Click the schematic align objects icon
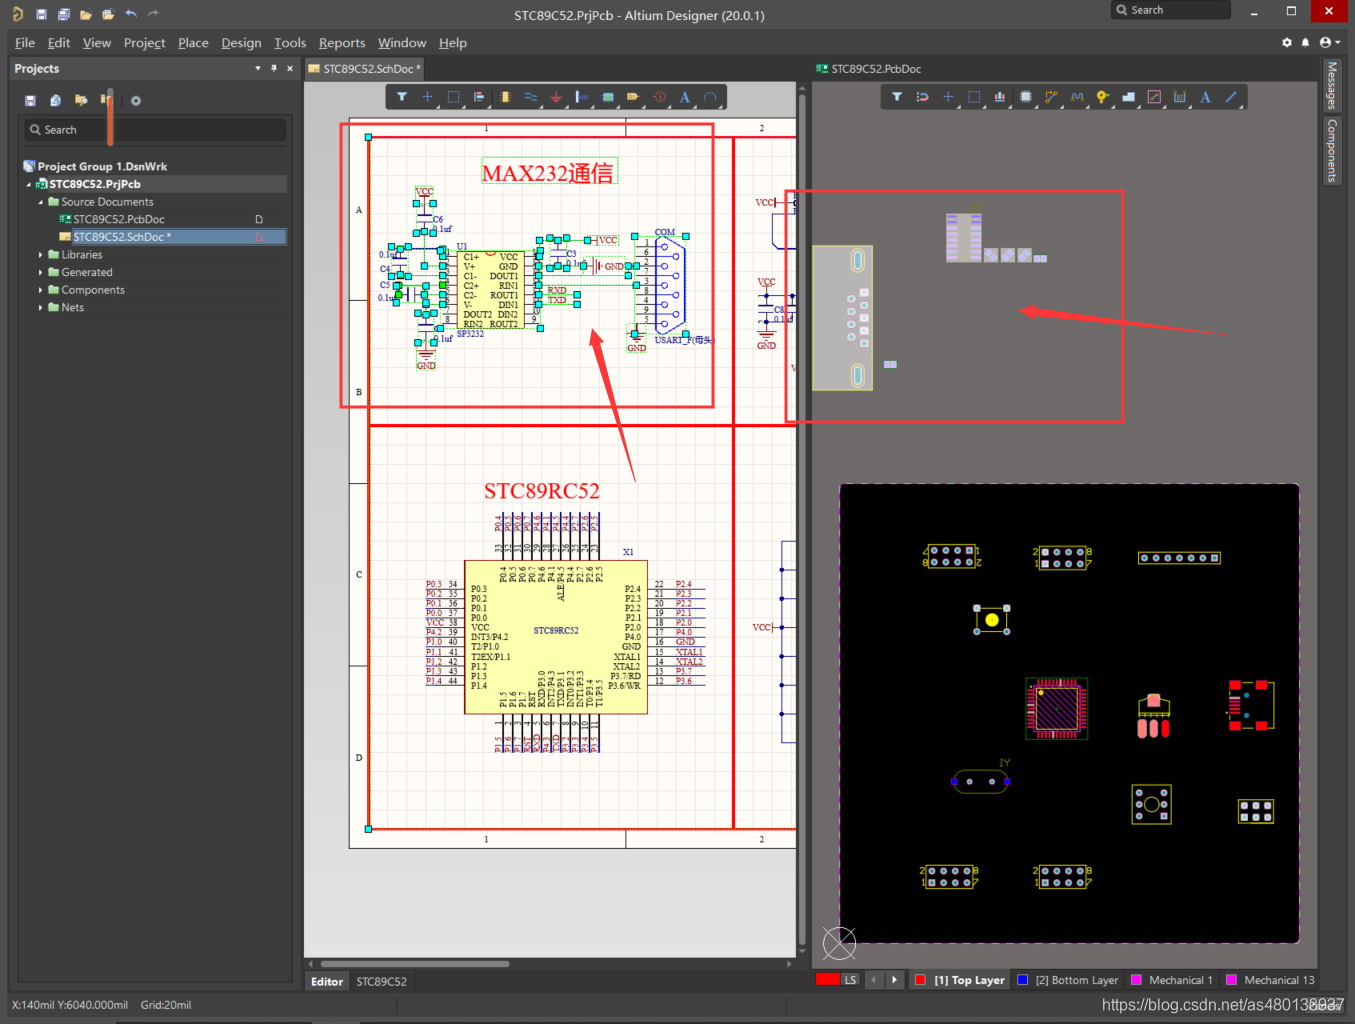This screenshot has height=1024, width=1355. (479, 97)
